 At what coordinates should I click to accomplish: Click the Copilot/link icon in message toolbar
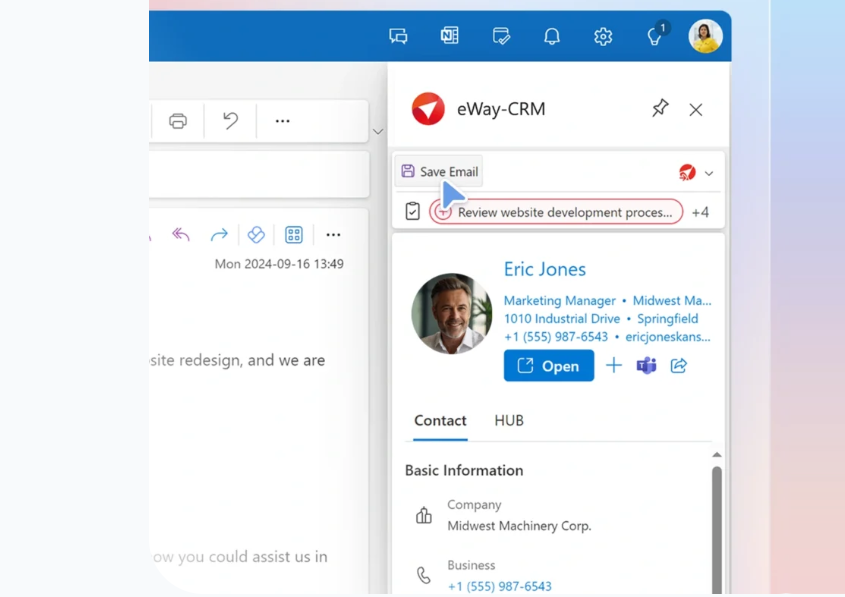tap(256, 235)
